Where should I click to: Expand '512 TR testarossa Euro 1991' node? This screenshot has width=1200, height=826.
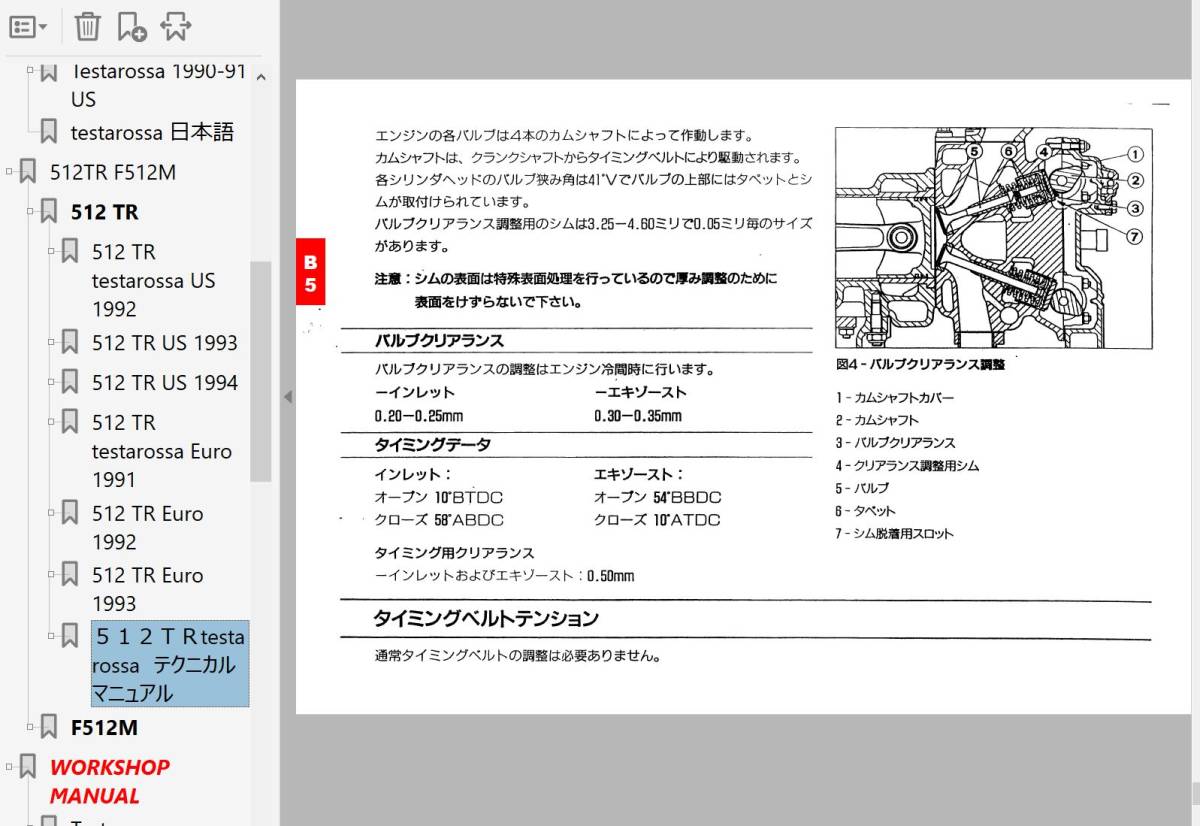(x=52, y=422)
